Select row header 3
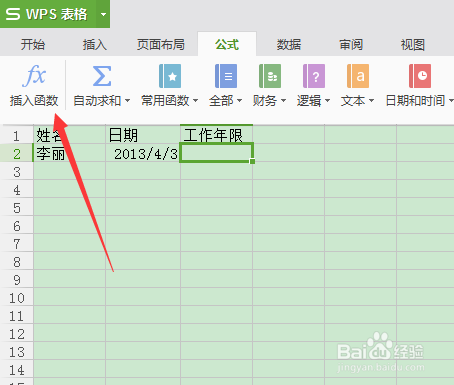This screenshot has width=454, height=385. (x=16, y=171)
